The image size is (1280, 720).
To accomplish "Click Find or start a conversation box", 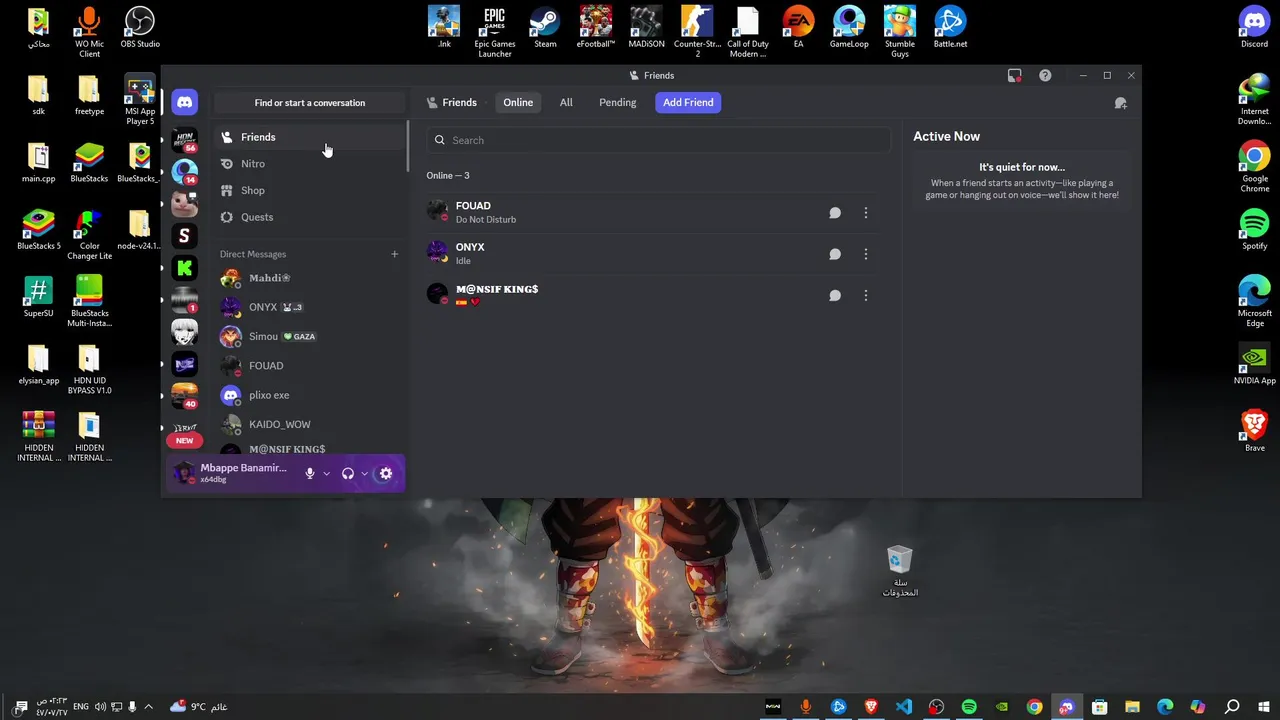I will coord(310,102).
